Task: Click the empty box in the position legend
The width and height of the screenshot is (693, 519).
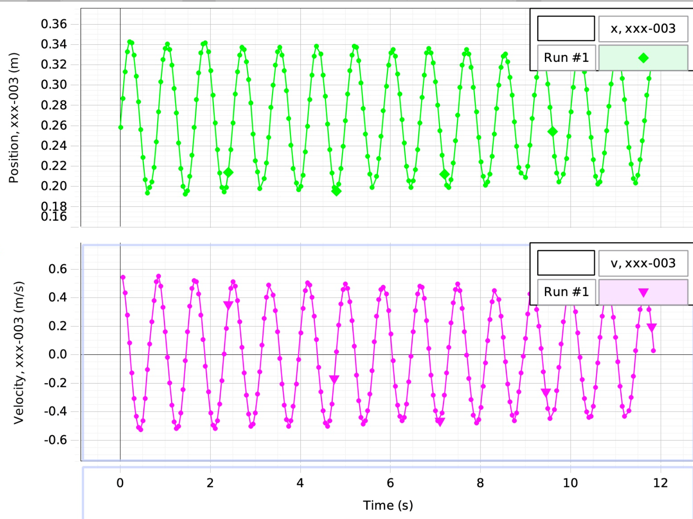Action: (566, 28)
